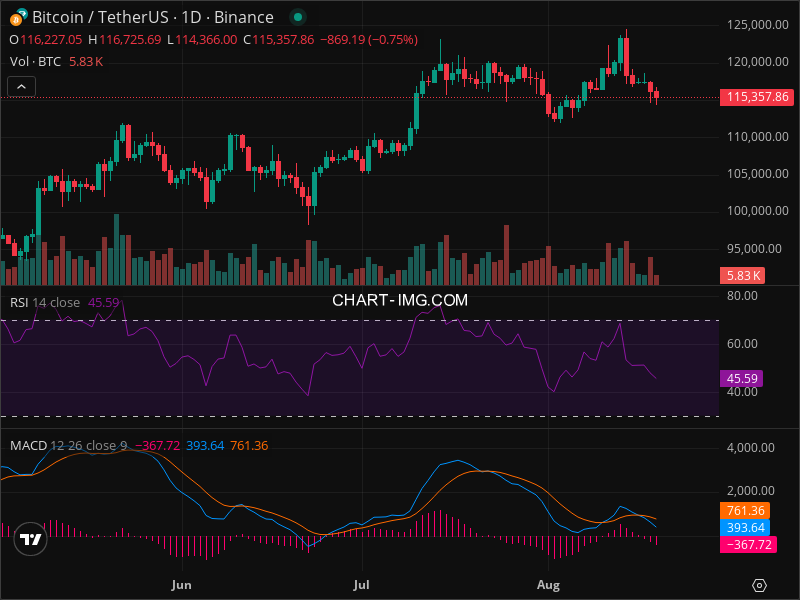Open the TradingView logo badge
This screenshot has width=800, height=600.
(x=31, y=539)
